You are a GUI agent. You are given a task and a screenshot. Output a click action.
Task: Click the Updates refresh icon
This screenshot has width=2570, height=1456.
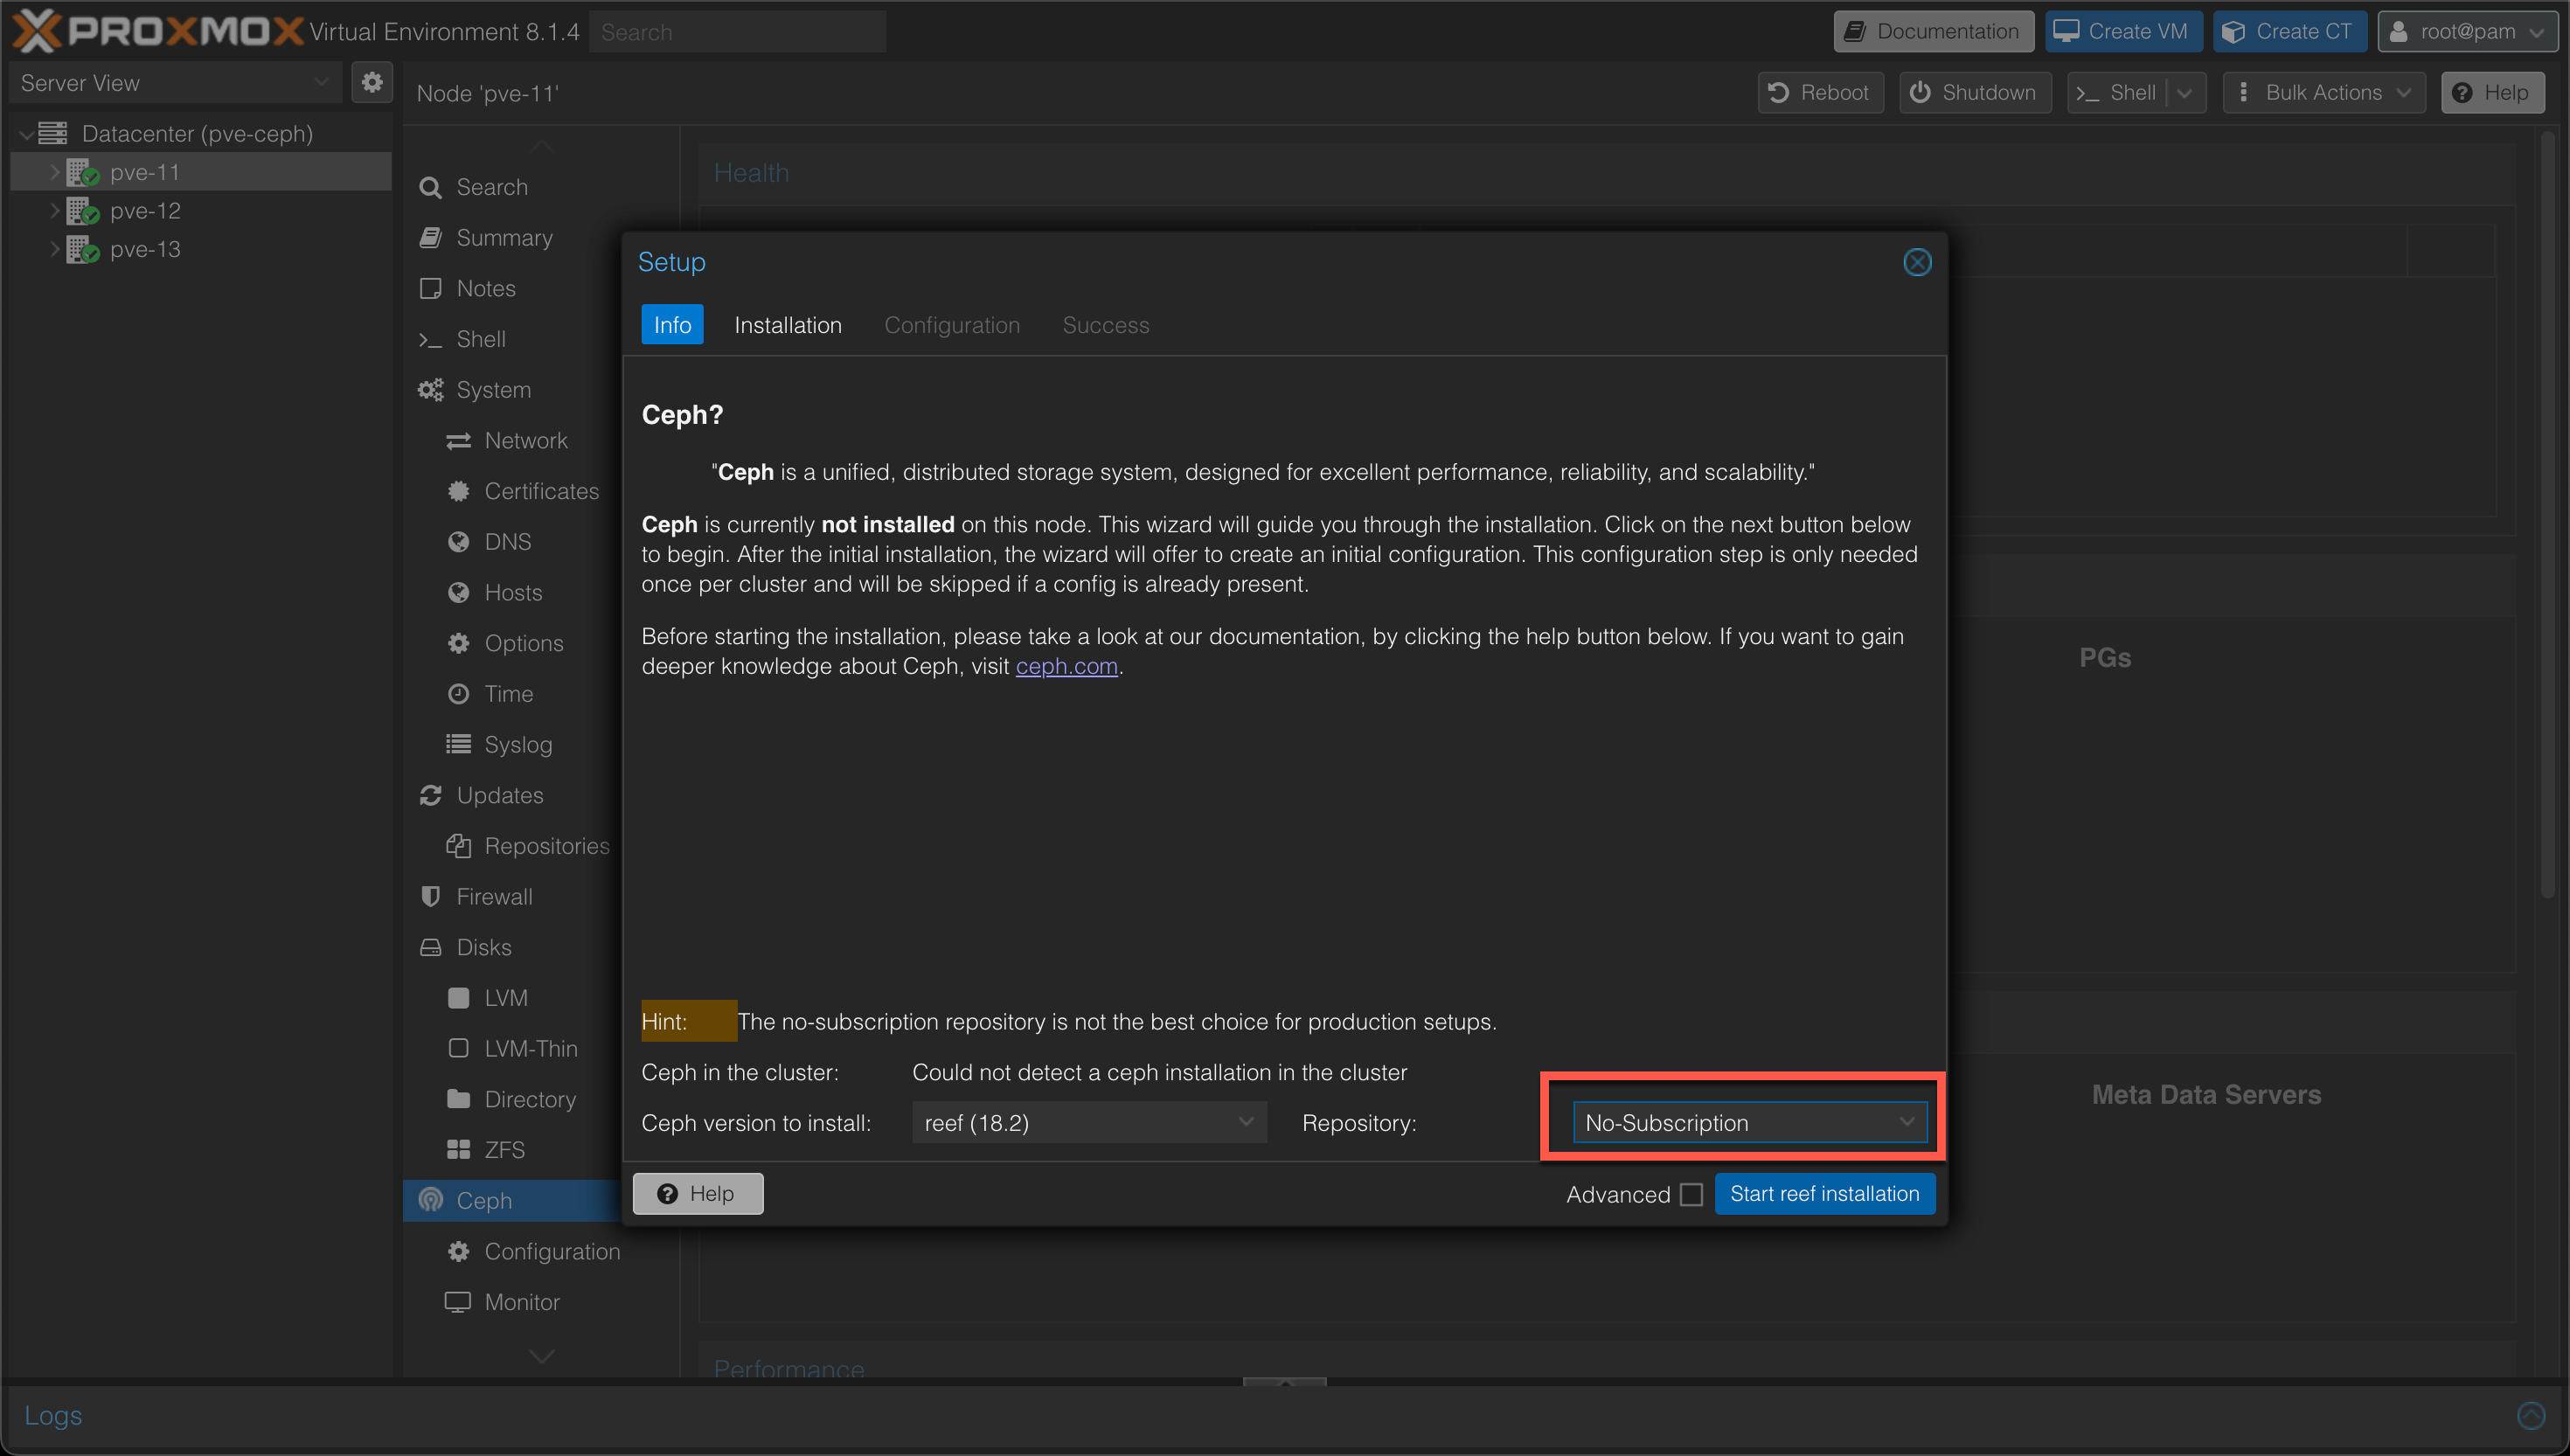point(431,794)
